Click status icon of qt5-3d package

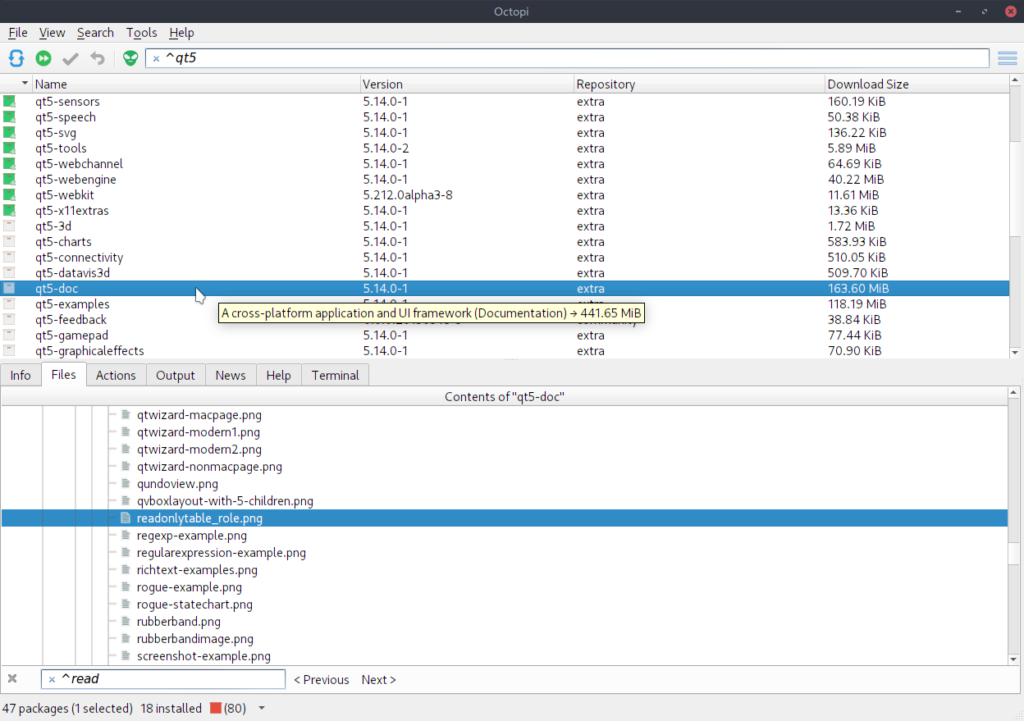point(10,226)
